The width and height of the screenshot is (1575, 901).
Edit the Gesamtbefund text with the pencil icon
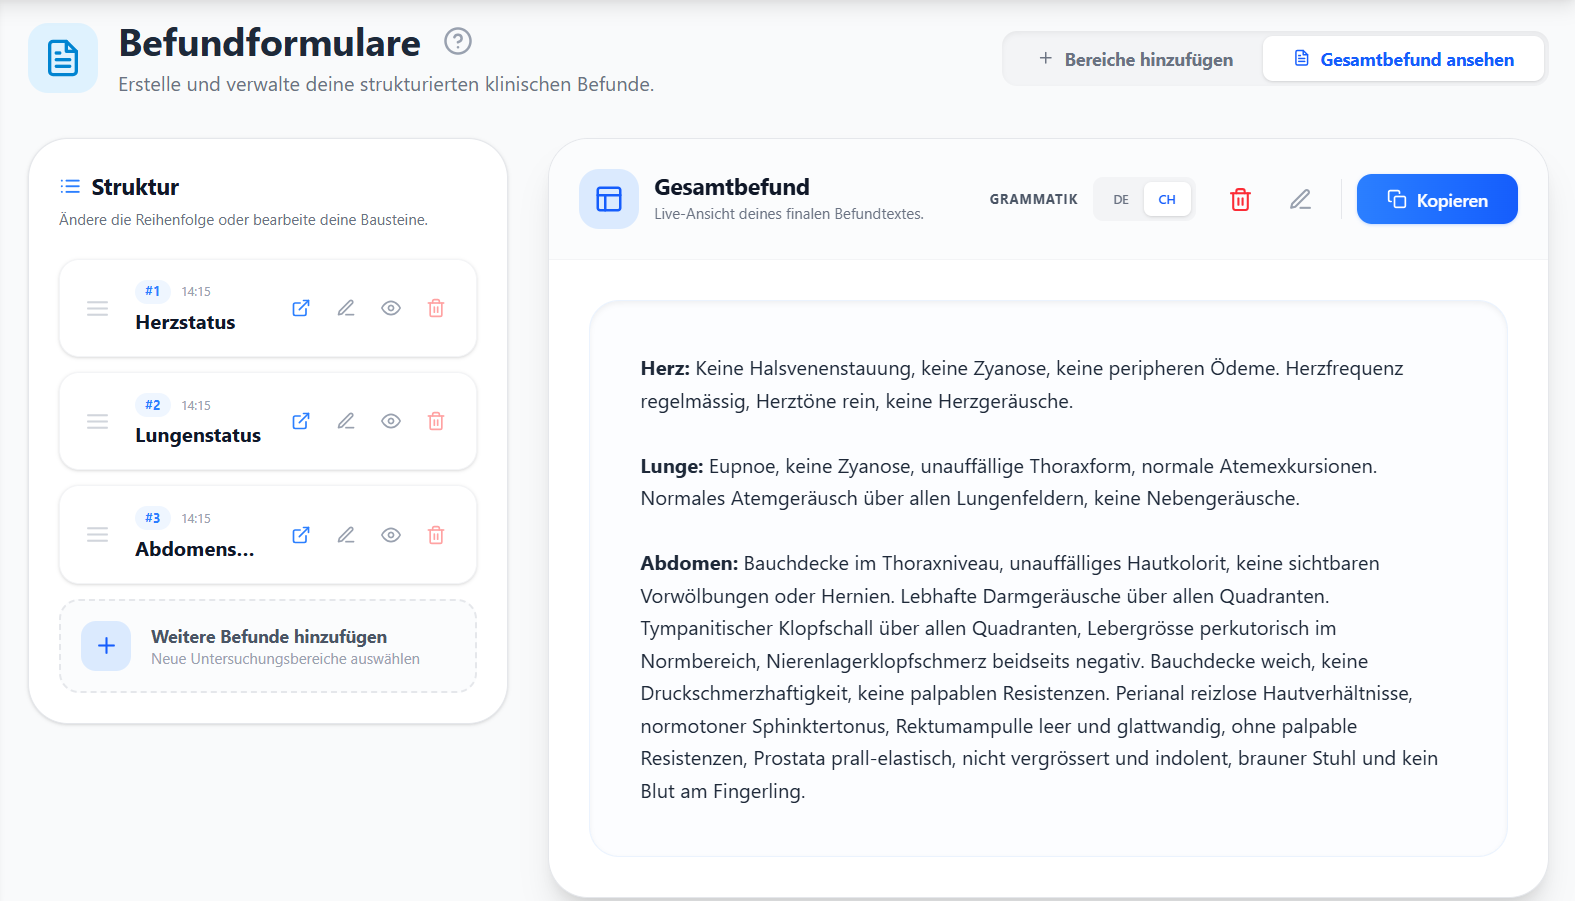click(x=1300, y=199)
